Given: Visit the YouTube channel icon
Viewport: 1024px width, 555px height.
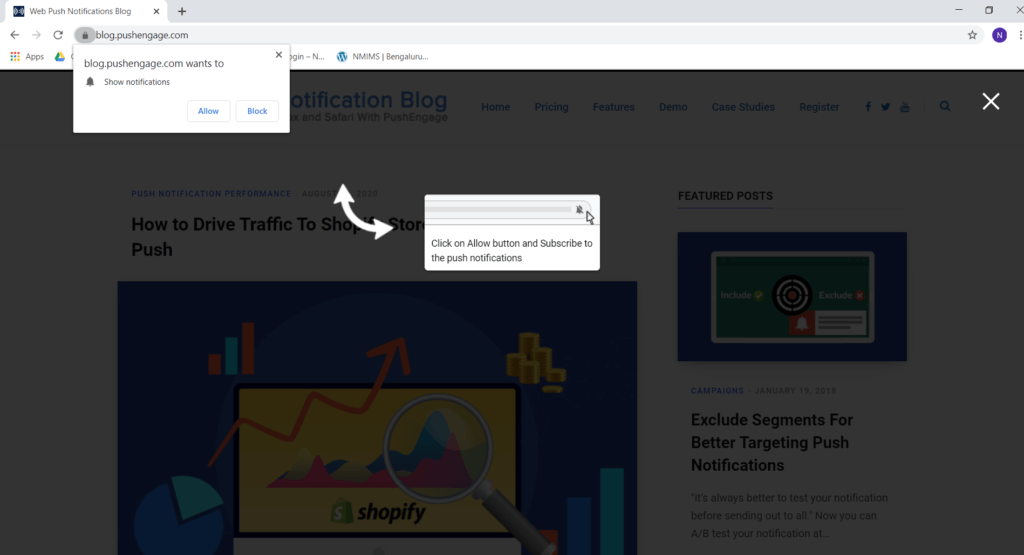Looking at the screenshot, I should pyautogui.click(x=904, y=107).
